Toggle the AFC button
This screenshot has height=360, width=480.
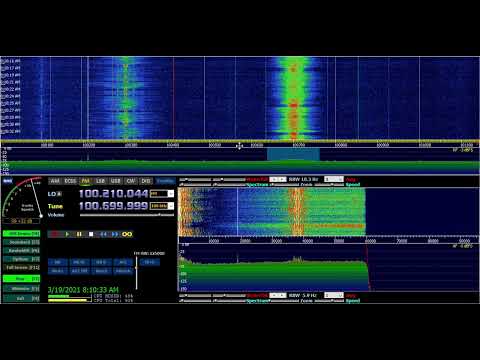123,262
